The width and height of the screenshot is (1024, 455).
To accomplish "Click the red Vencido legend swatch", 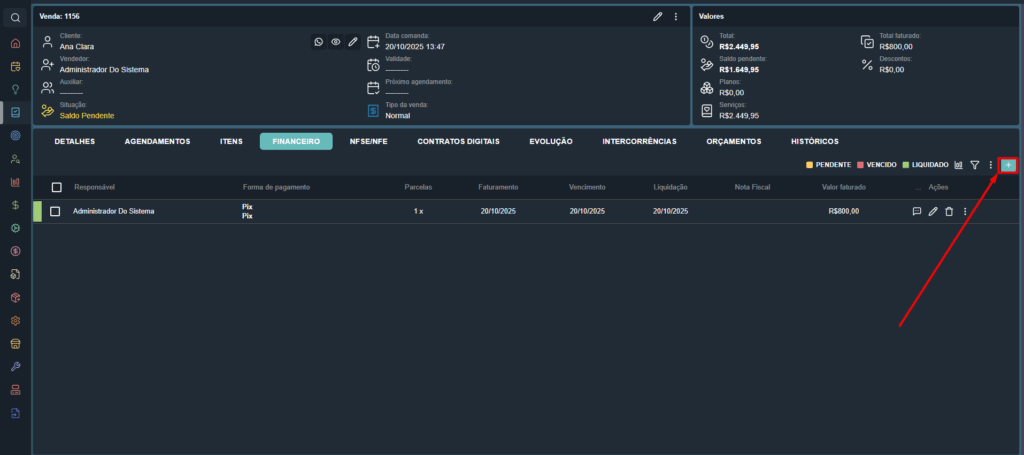I will click(860, 165).
